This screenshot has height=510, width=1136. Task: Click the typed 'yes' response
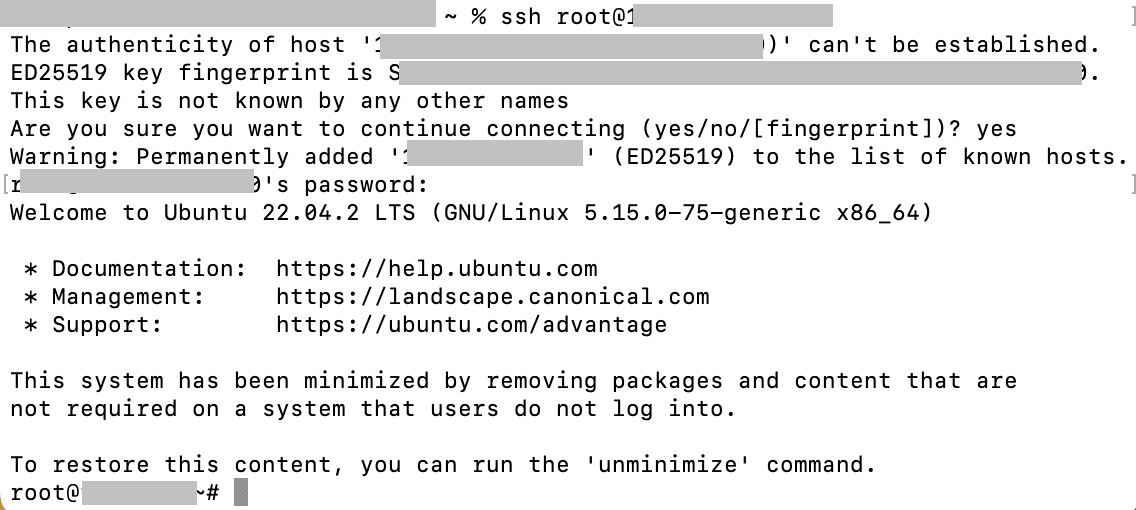click(996, 129)
